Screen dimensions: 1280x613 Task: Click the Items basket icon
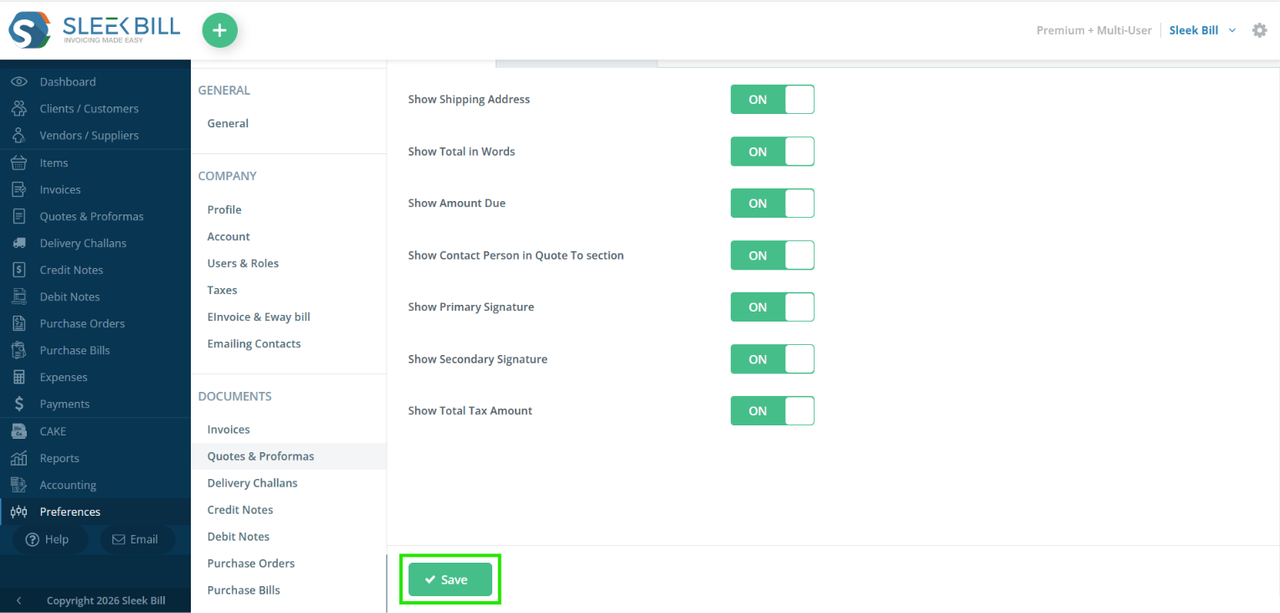(x=19, y=162)
